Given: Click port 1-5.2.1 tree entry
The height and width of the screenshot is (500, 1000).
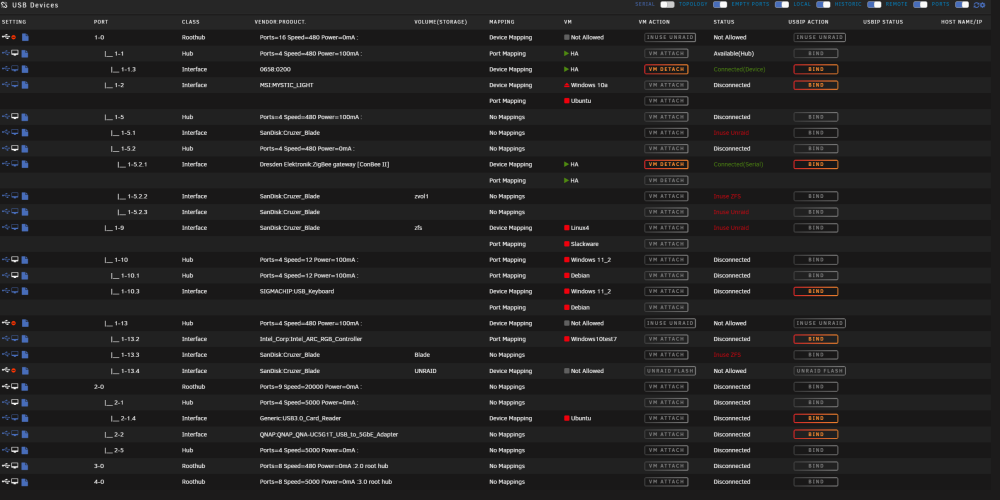Looking at the screenshot, I should tap(132, 164).
